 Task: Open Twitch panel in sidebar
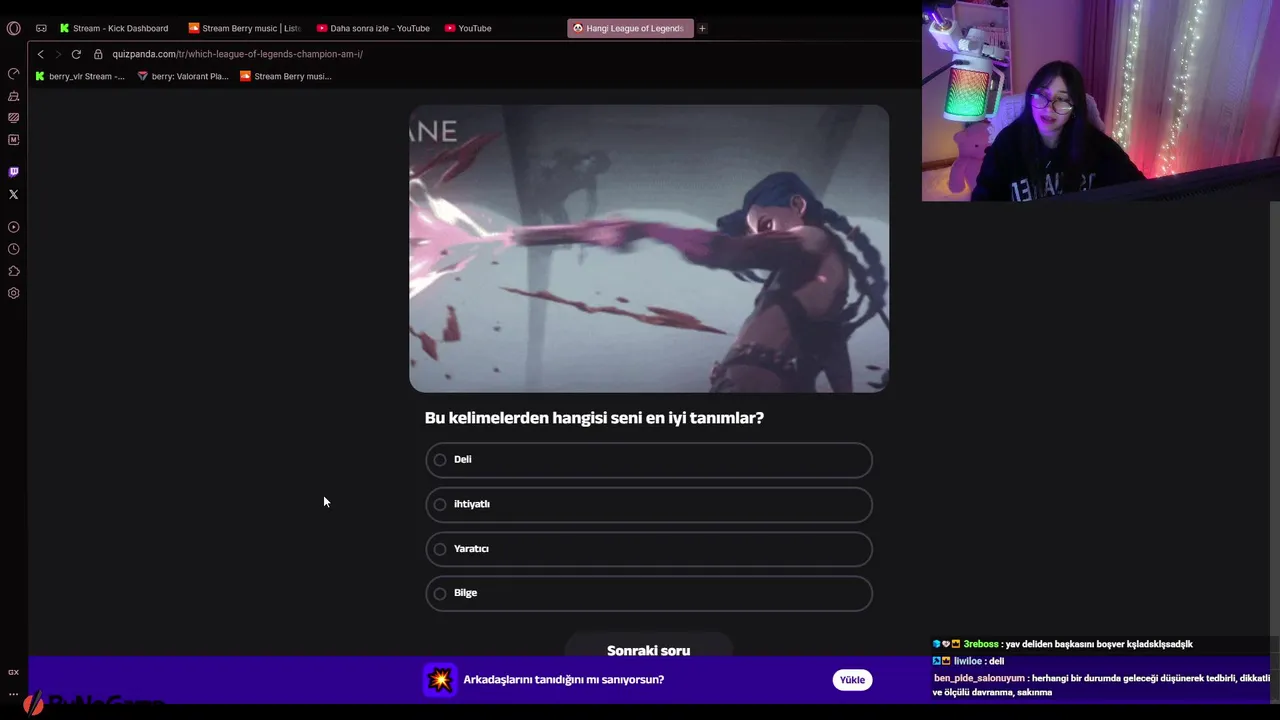pos(13,172)
